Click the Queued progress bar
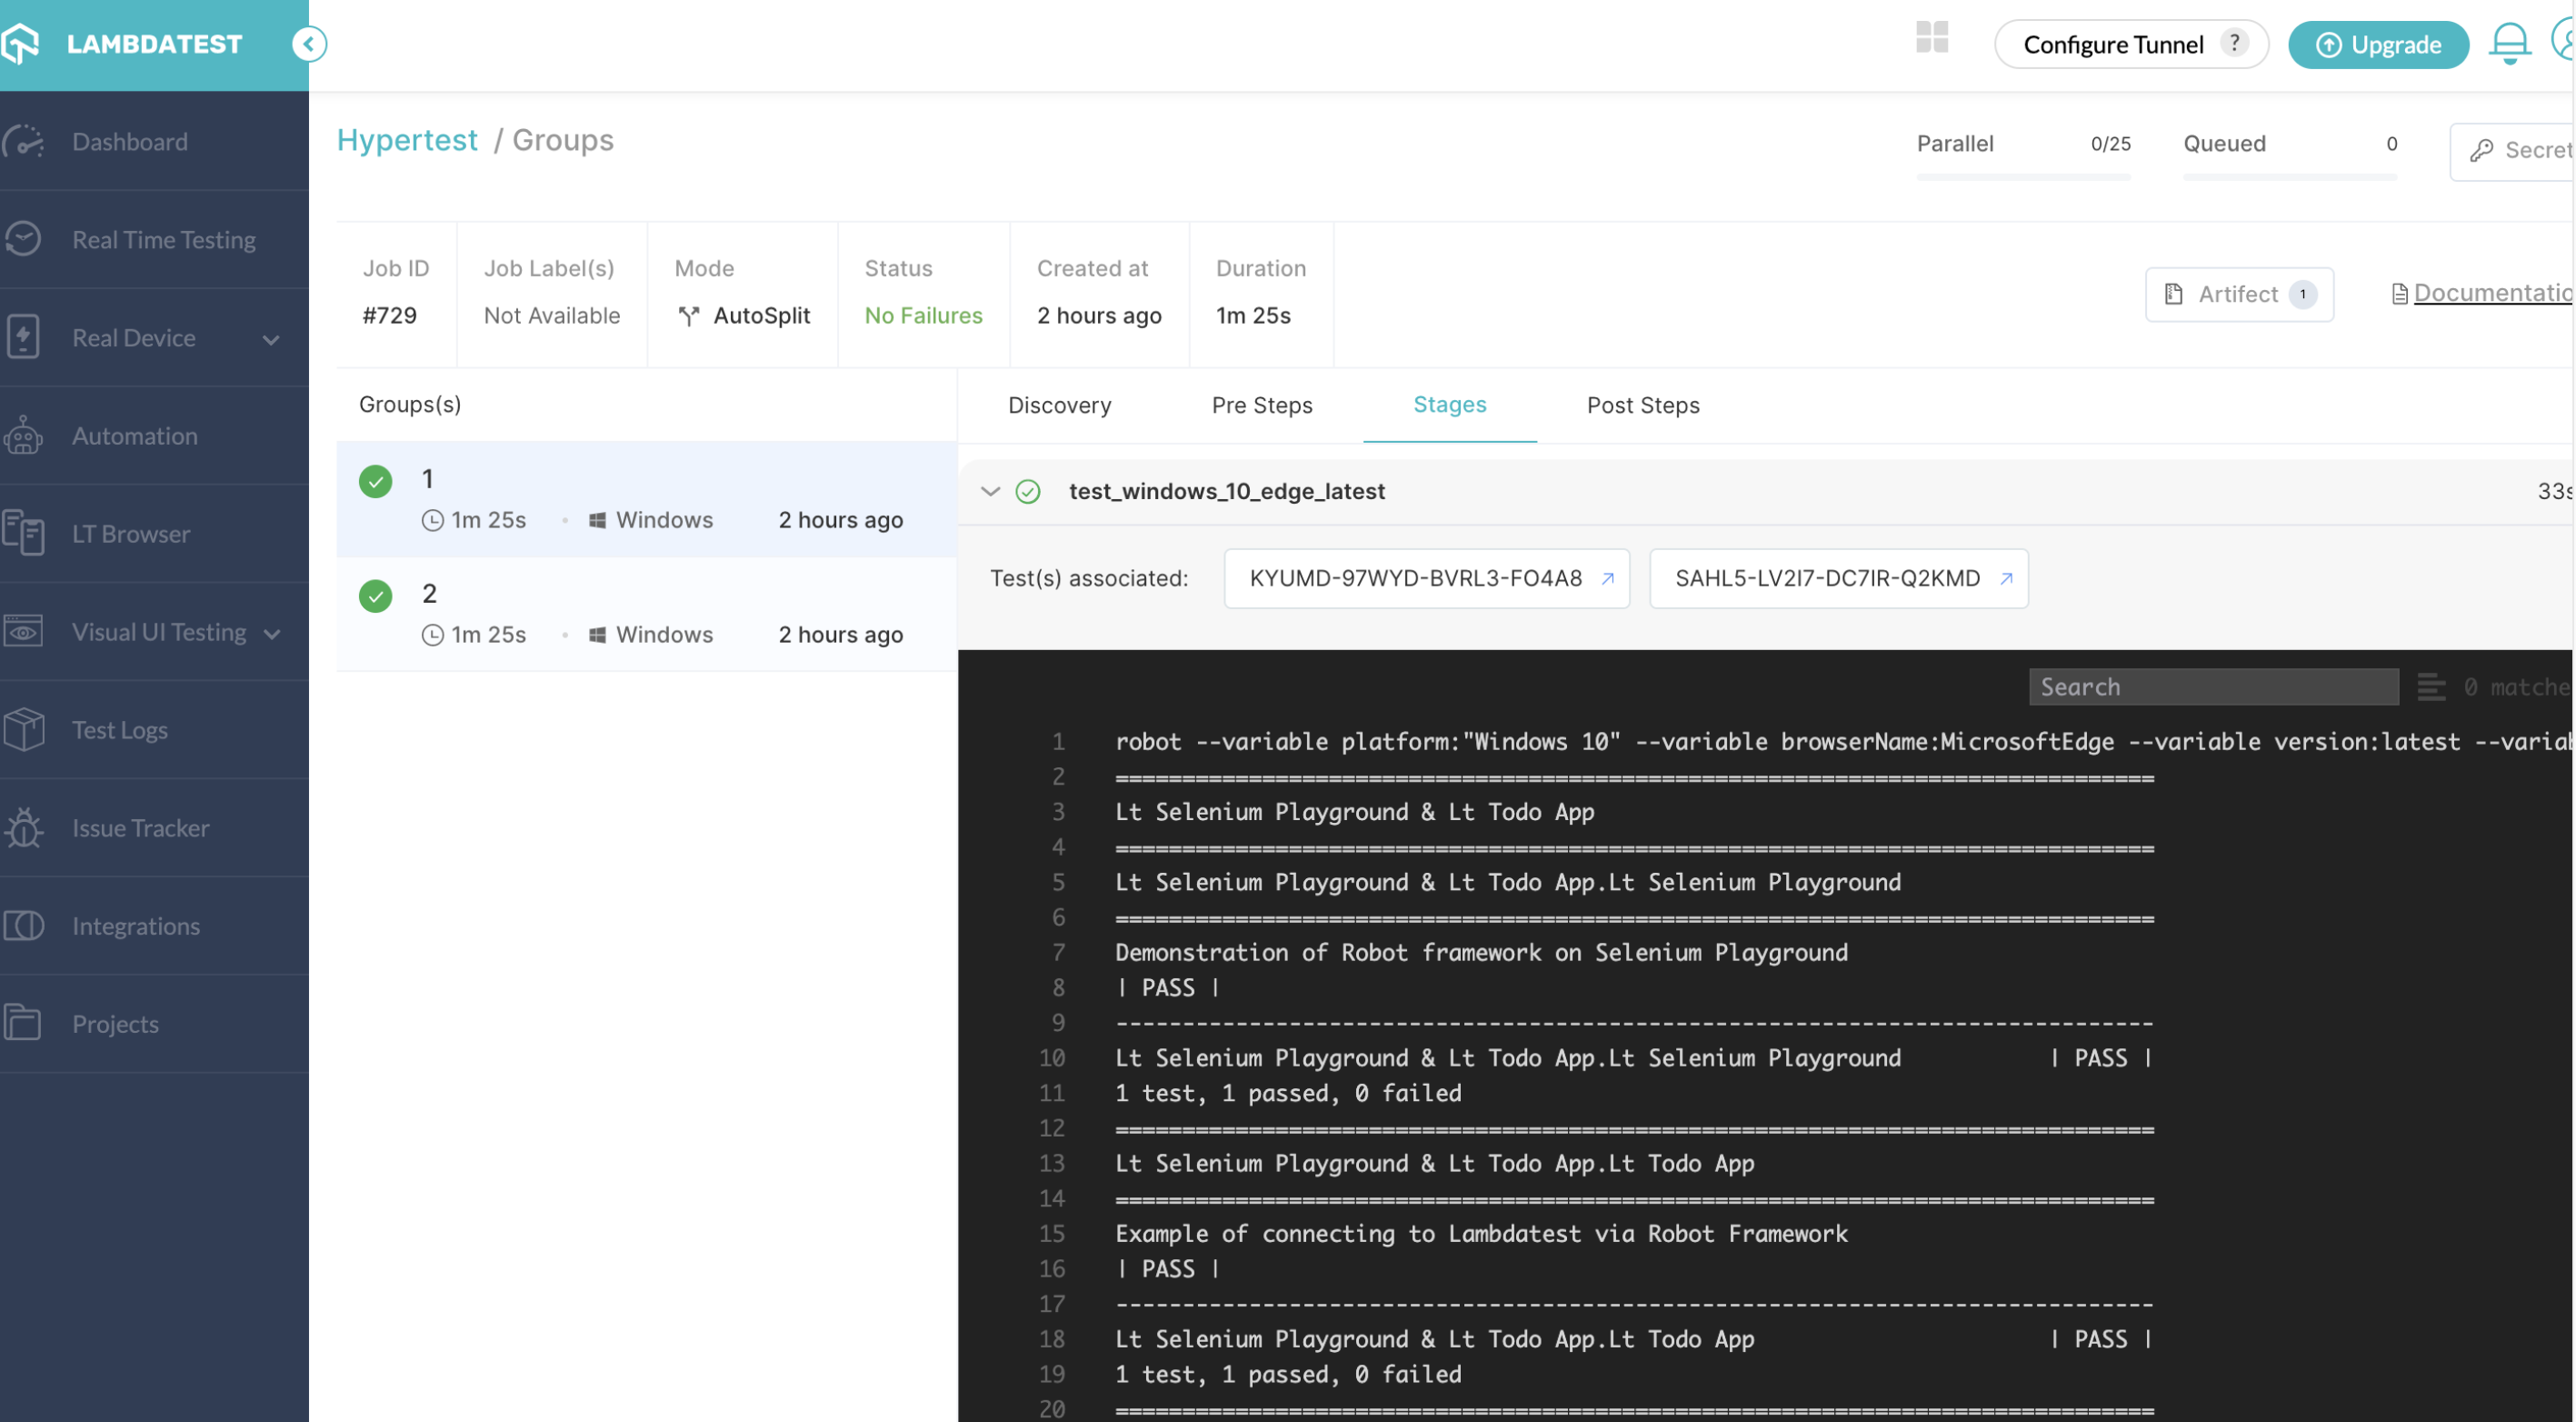 click(x=2289, y=177)
